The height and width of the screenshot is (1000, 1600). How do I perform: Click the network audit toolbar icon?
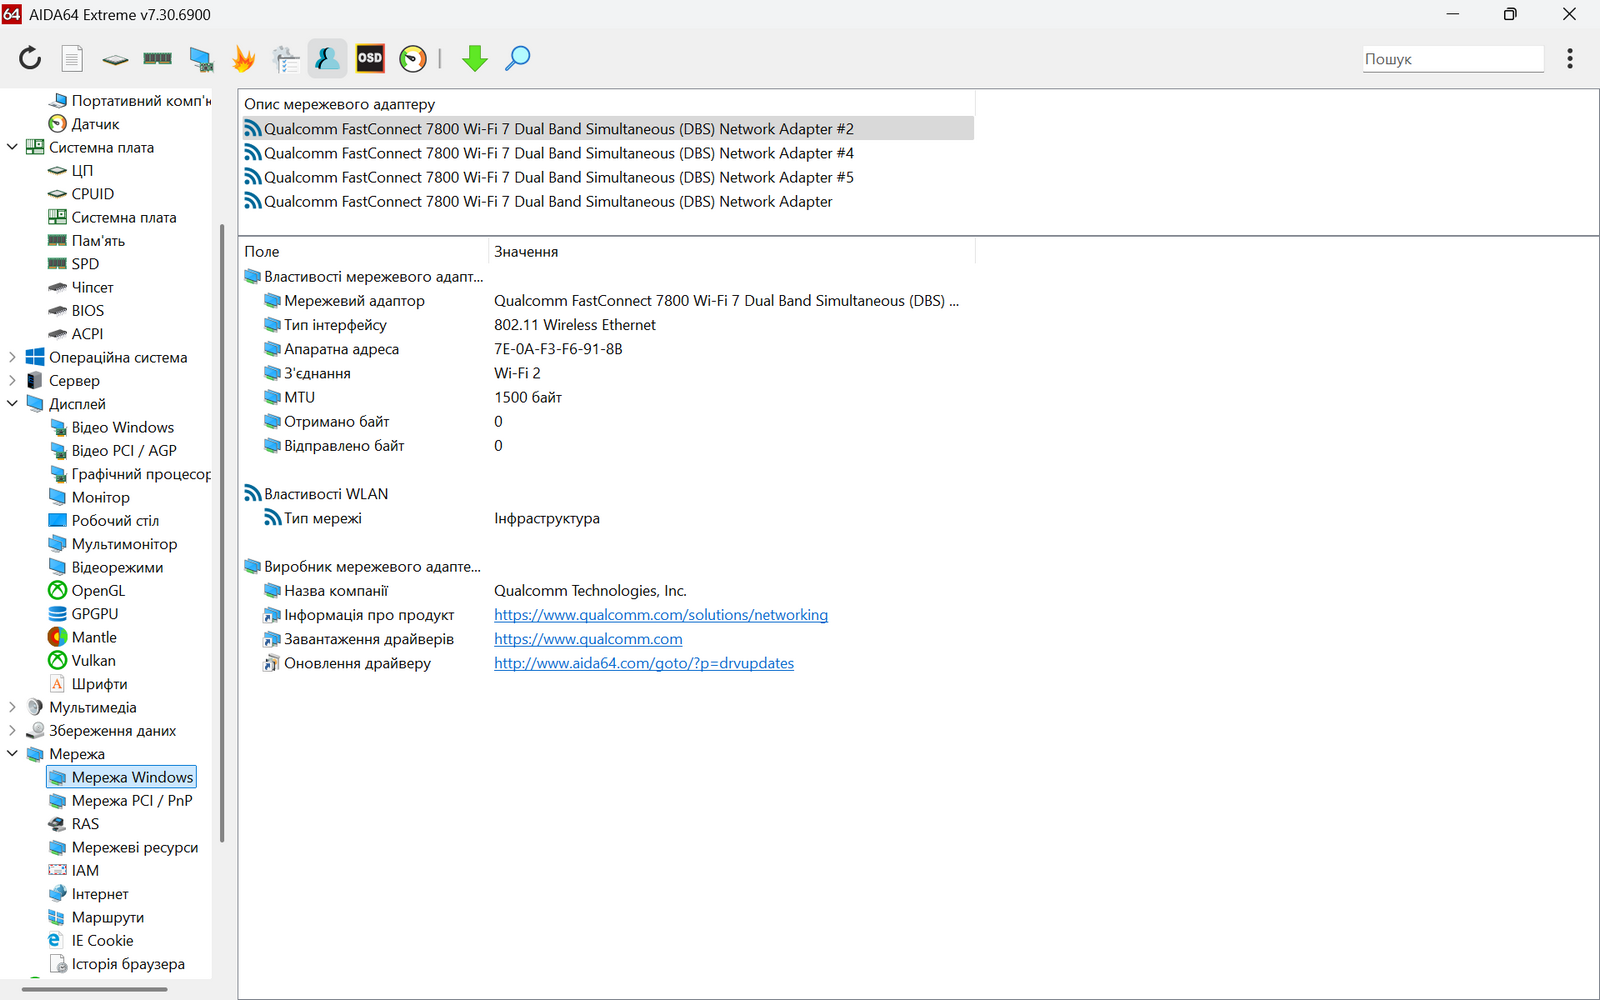pos(286,60)
